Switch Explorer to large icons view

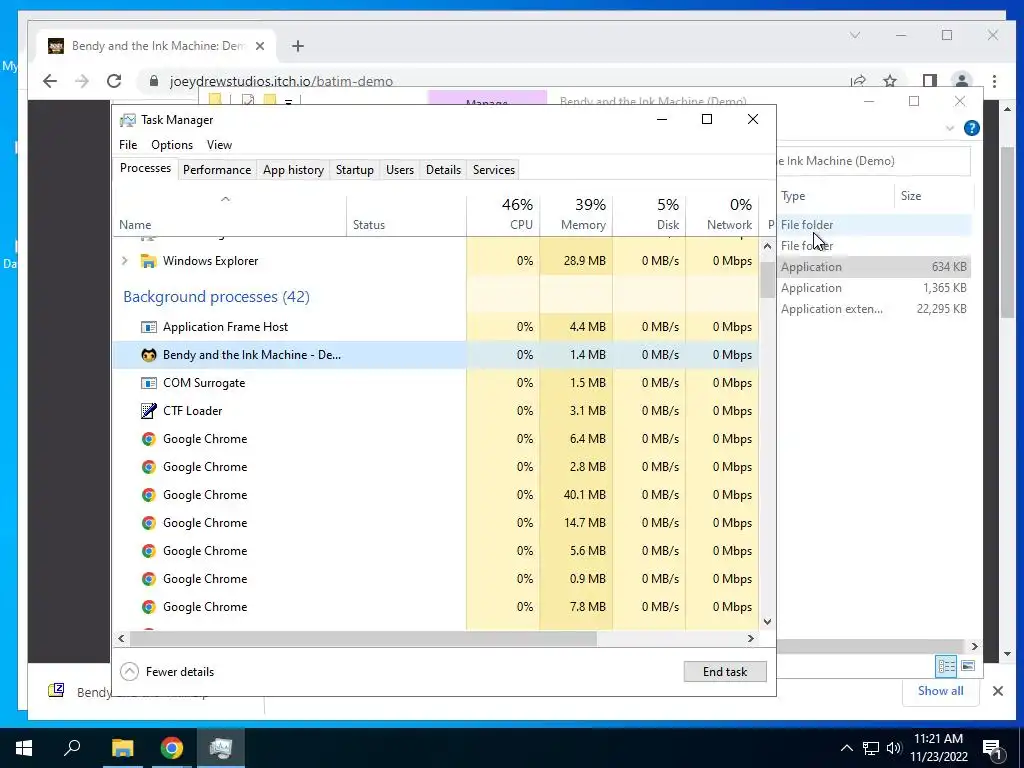point(968,665)
